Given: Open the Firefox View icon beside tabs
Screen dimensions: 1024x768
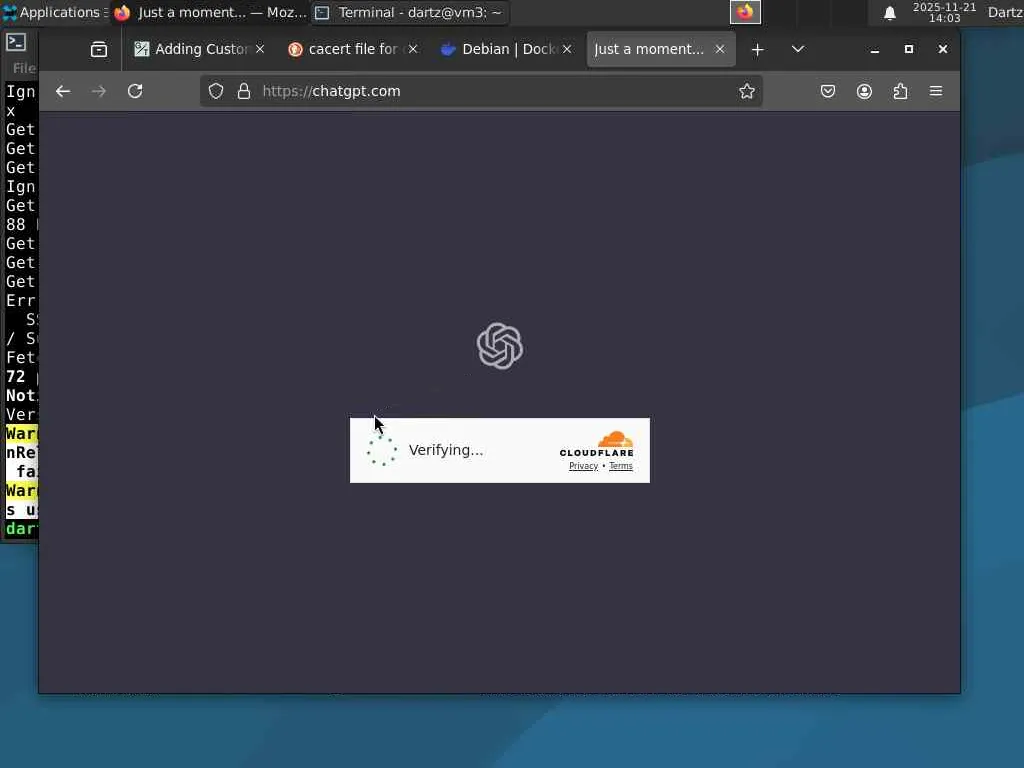Looking at the screenshot, I should tap(99, 50).
